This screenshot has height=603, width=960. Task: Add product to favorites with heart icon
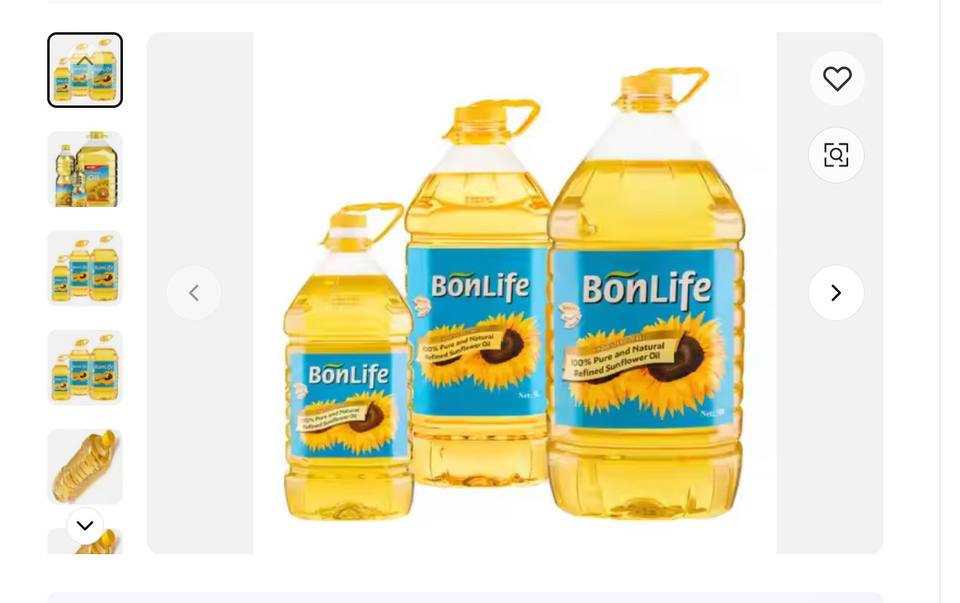point(837,78)
